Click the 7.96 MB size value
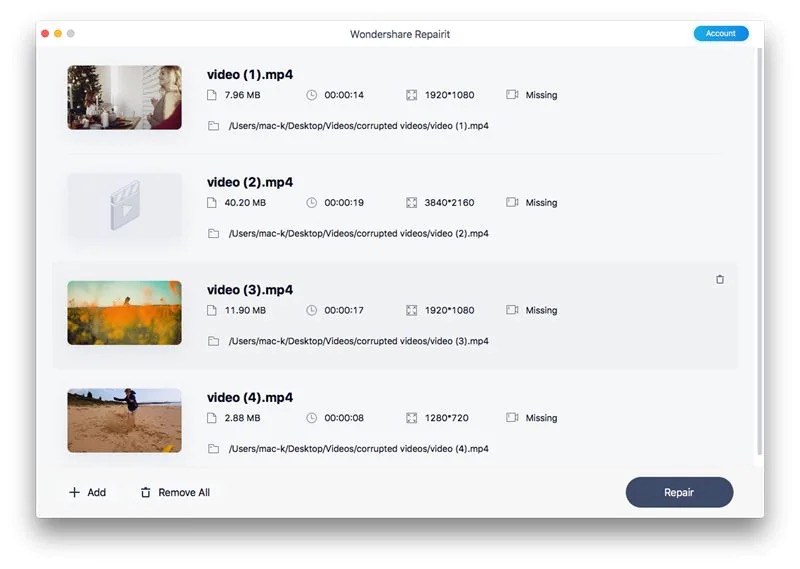Screen dimensions: 800x569 point(242,95)
